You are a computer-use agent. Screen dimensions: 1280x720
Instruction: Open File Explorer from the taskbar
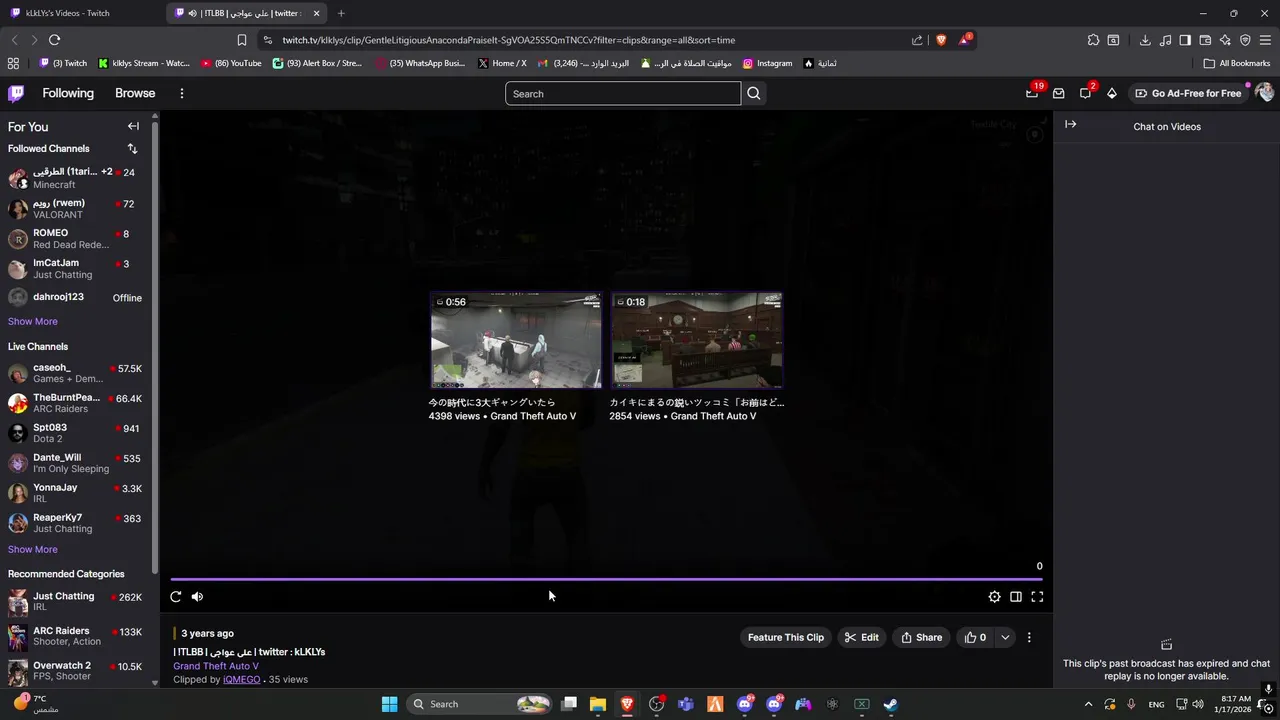597,704
